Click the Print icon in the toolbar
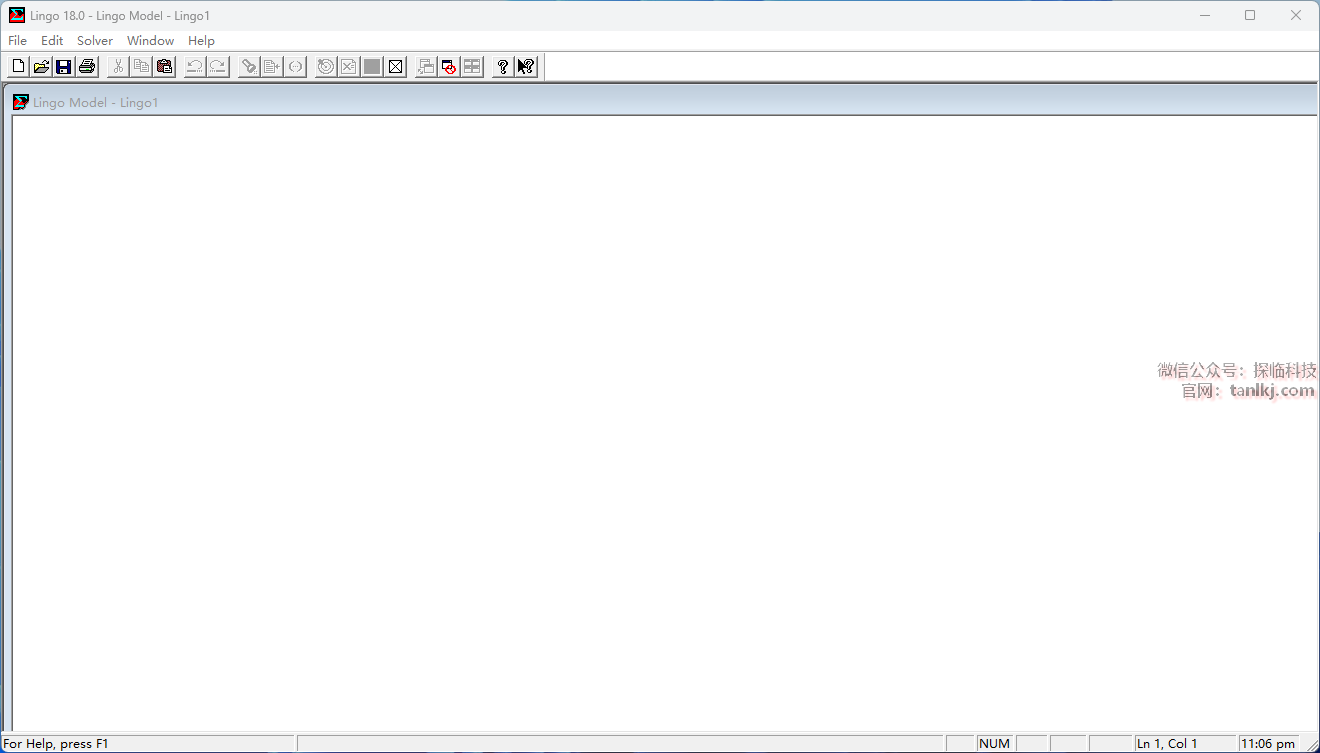Viewport: 1320px width, 753px height. coord(87,67)
